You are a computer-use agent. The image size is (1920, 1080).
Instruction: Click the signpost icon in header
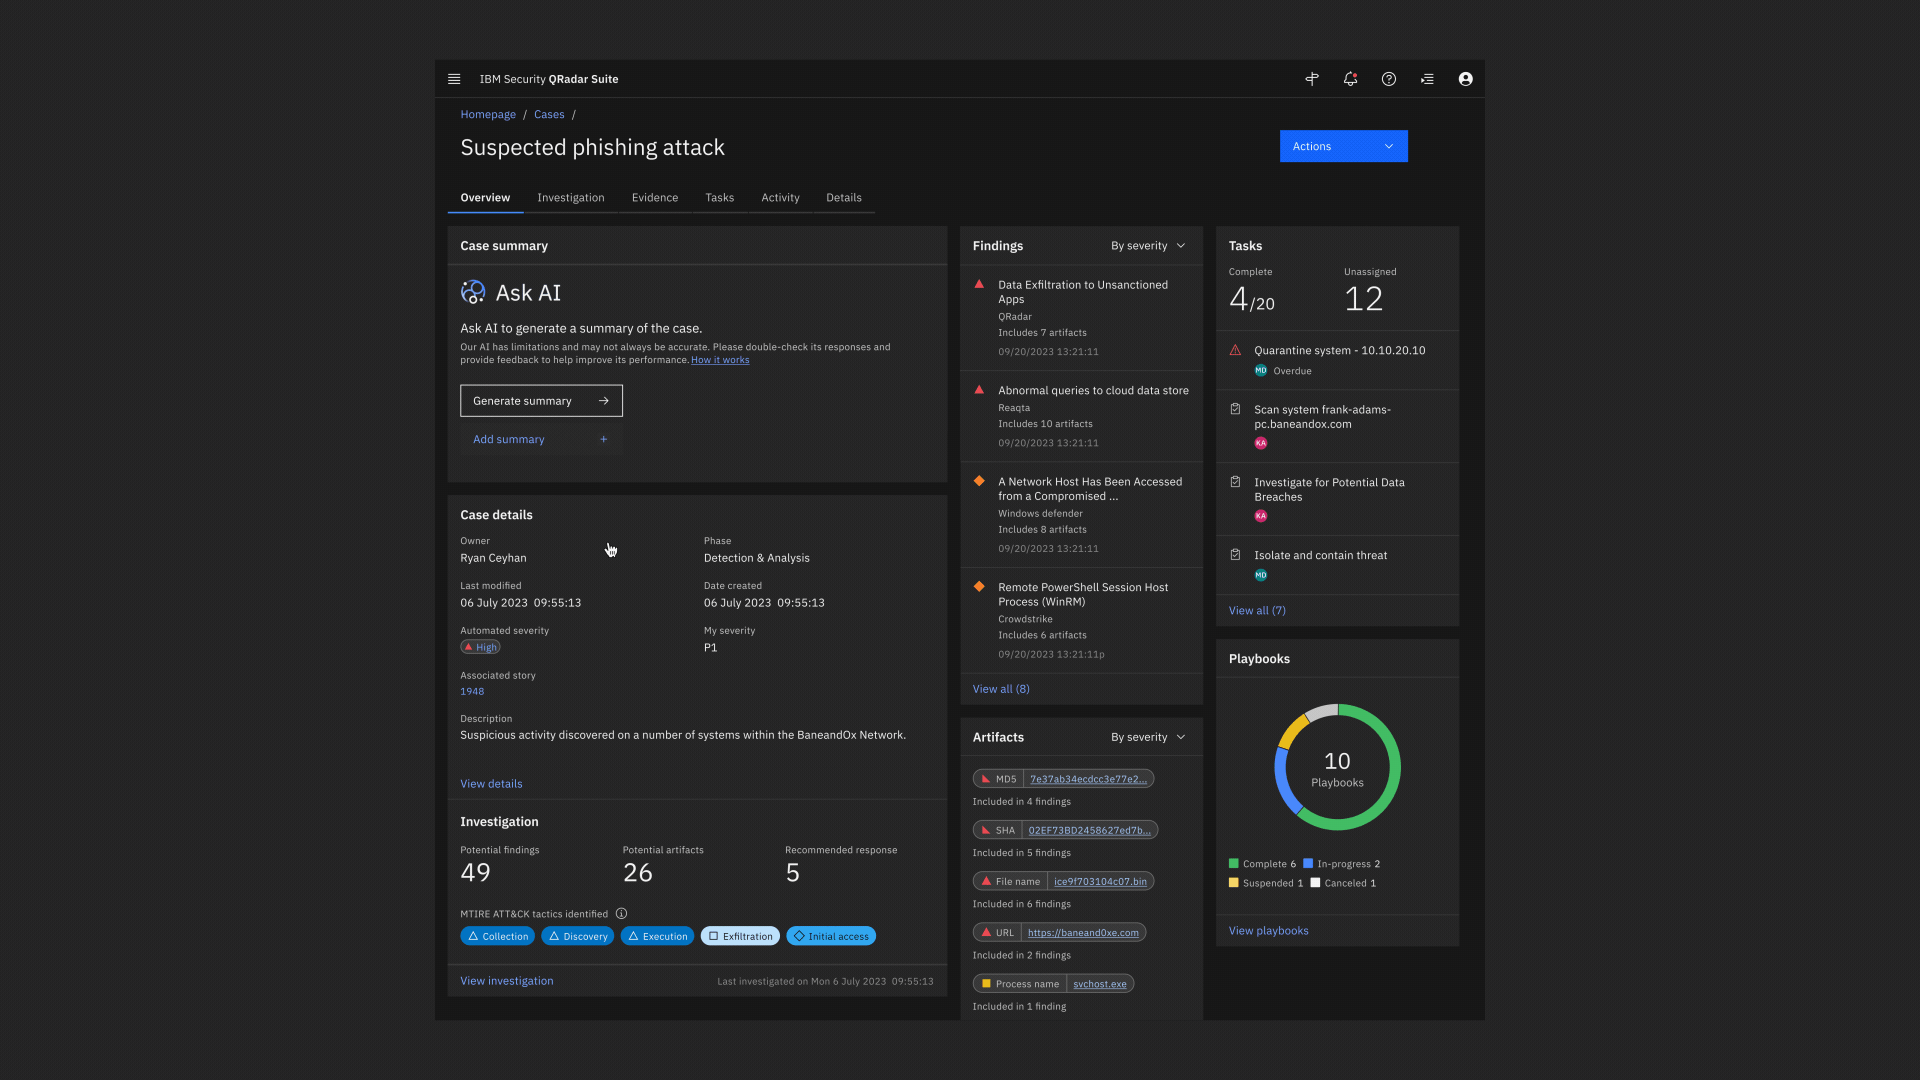1312,79
